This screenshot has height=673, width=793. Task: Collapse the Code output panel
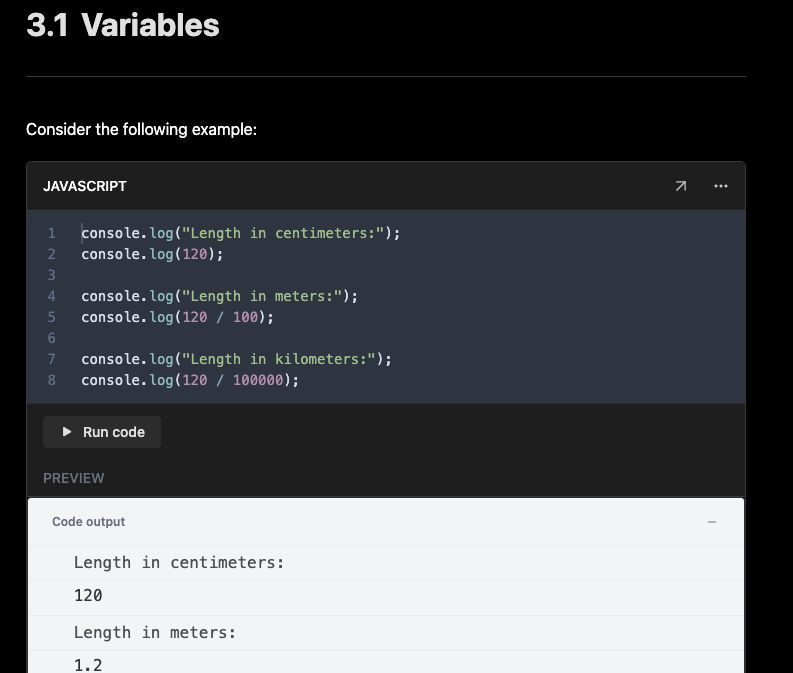point(712,522)
